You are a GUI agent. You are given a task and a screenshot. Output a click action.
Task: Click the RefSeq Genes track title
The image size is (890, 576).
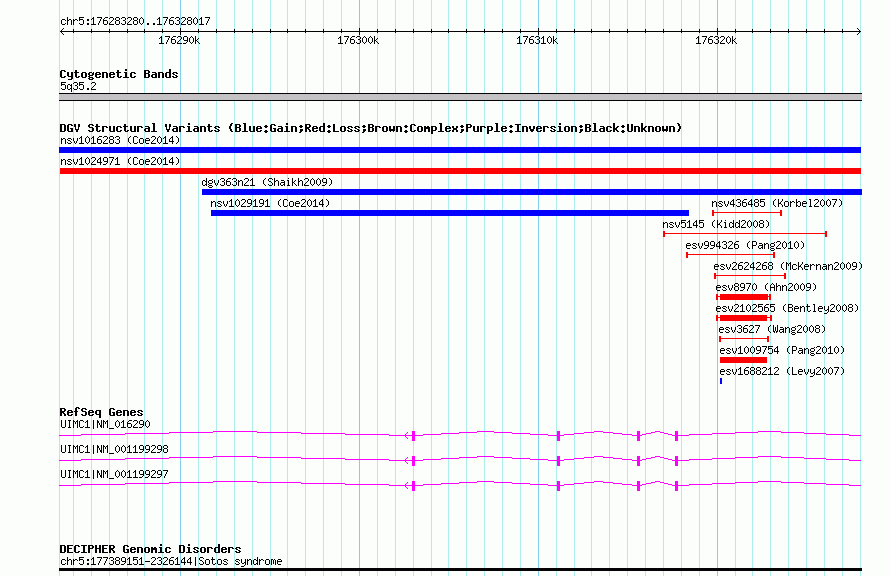point(101,412)
